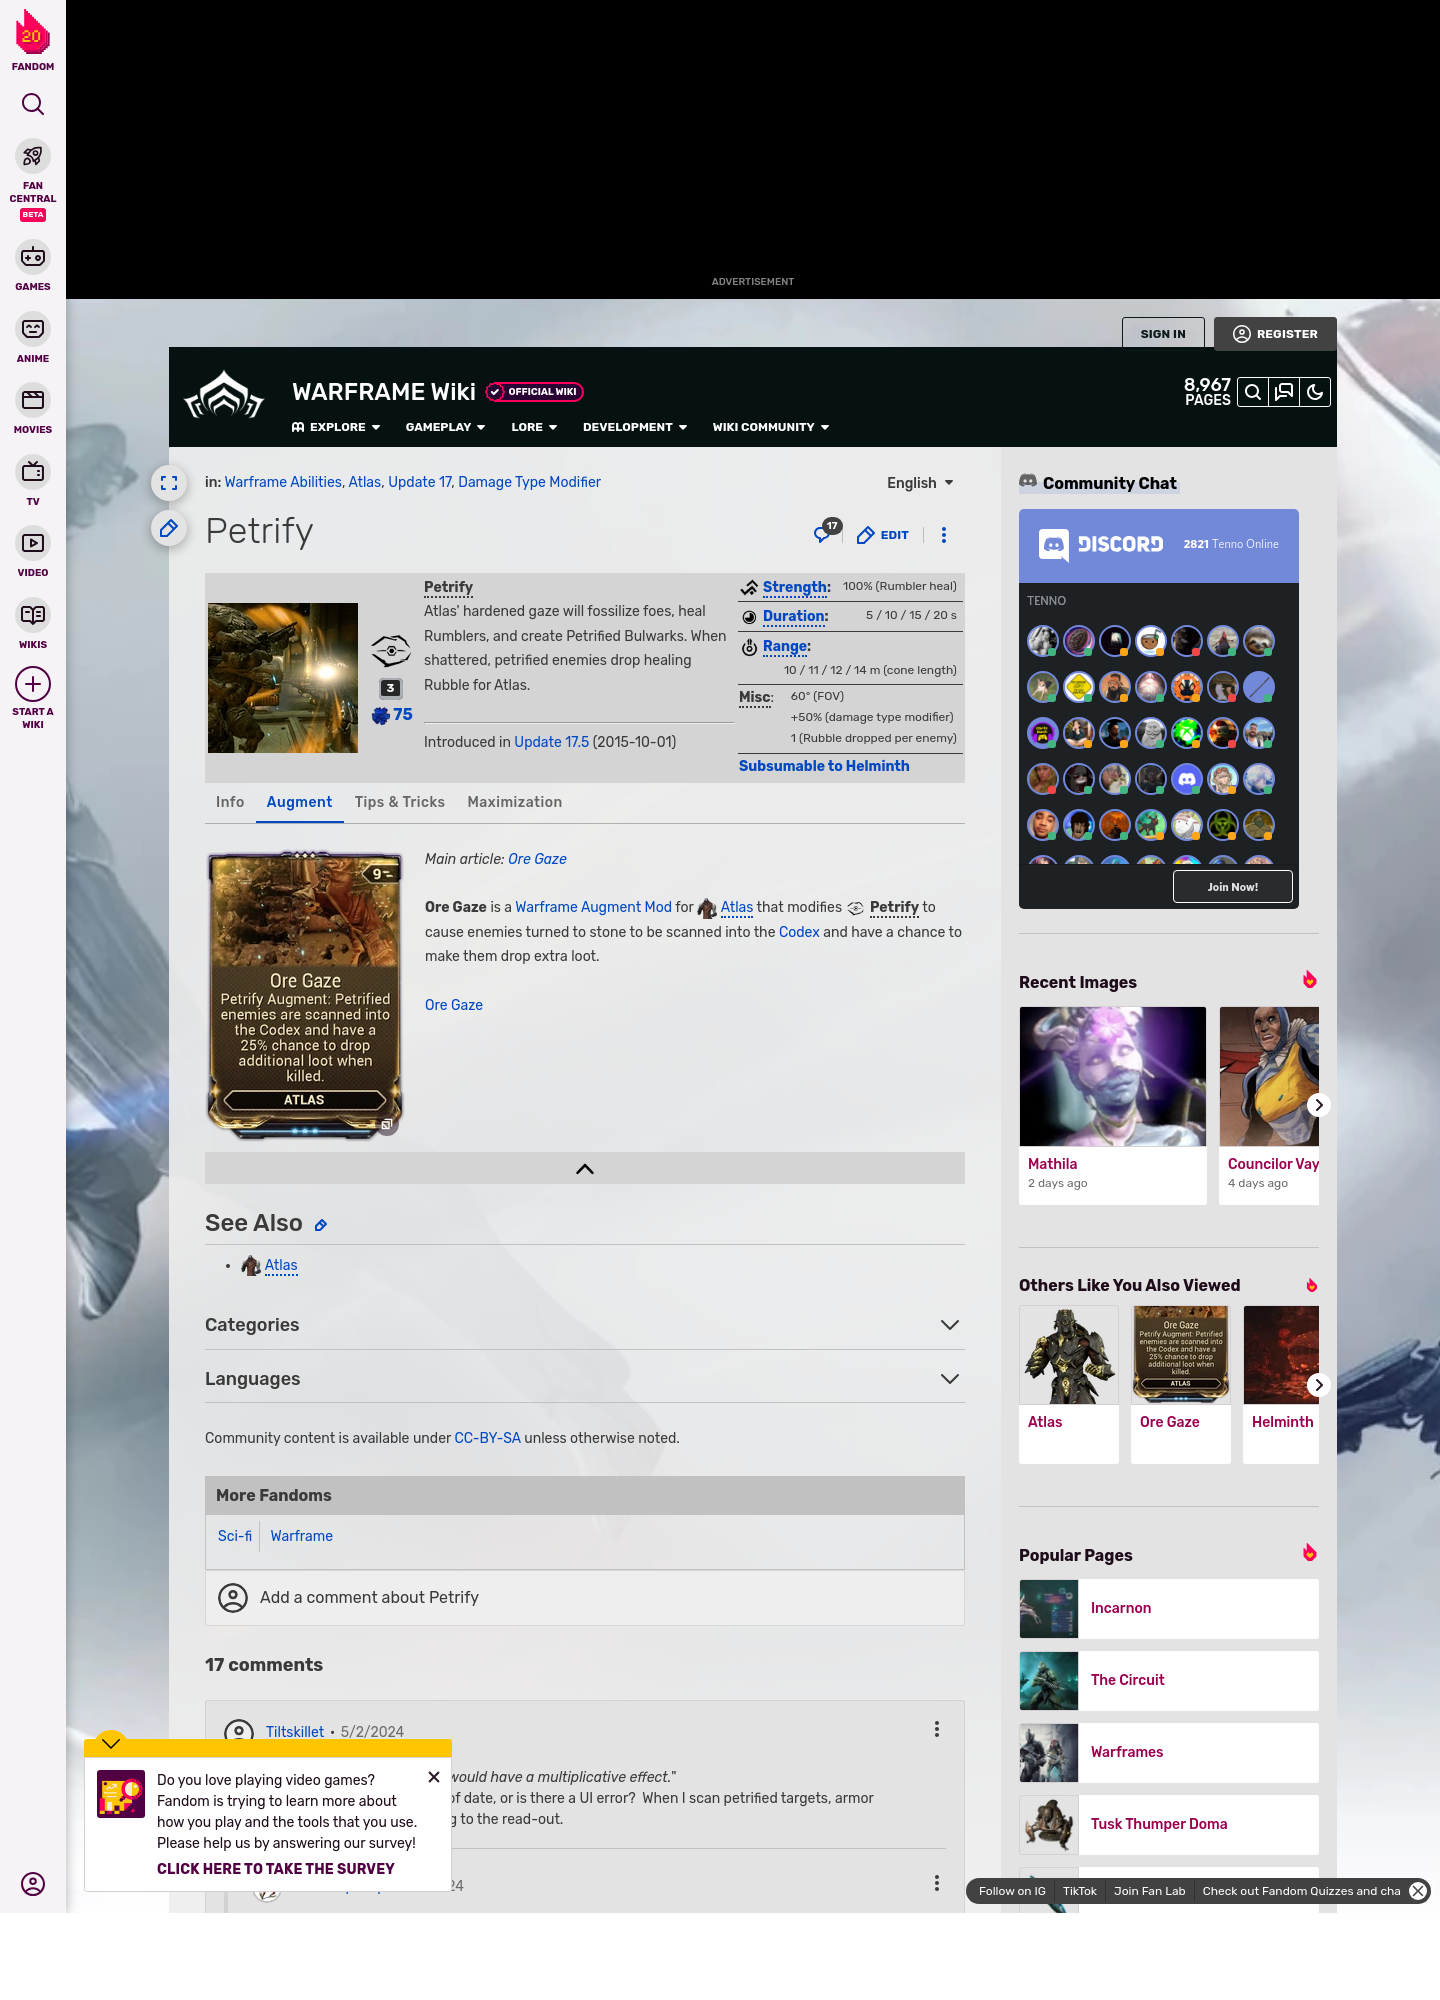The image size is (1440, 2000).
Task: Click the floating pencil edit icon
Action: tap(169, 528)
